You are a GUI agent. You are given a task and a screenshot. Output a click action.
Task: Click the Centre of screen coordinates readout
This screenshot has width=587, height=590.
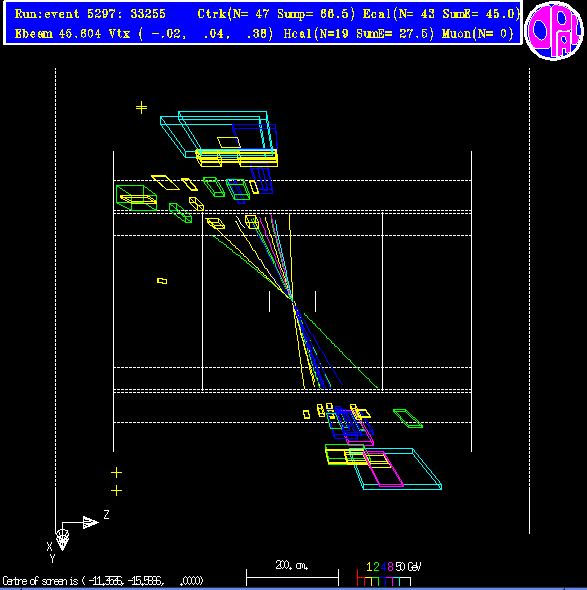coord(102,581)
